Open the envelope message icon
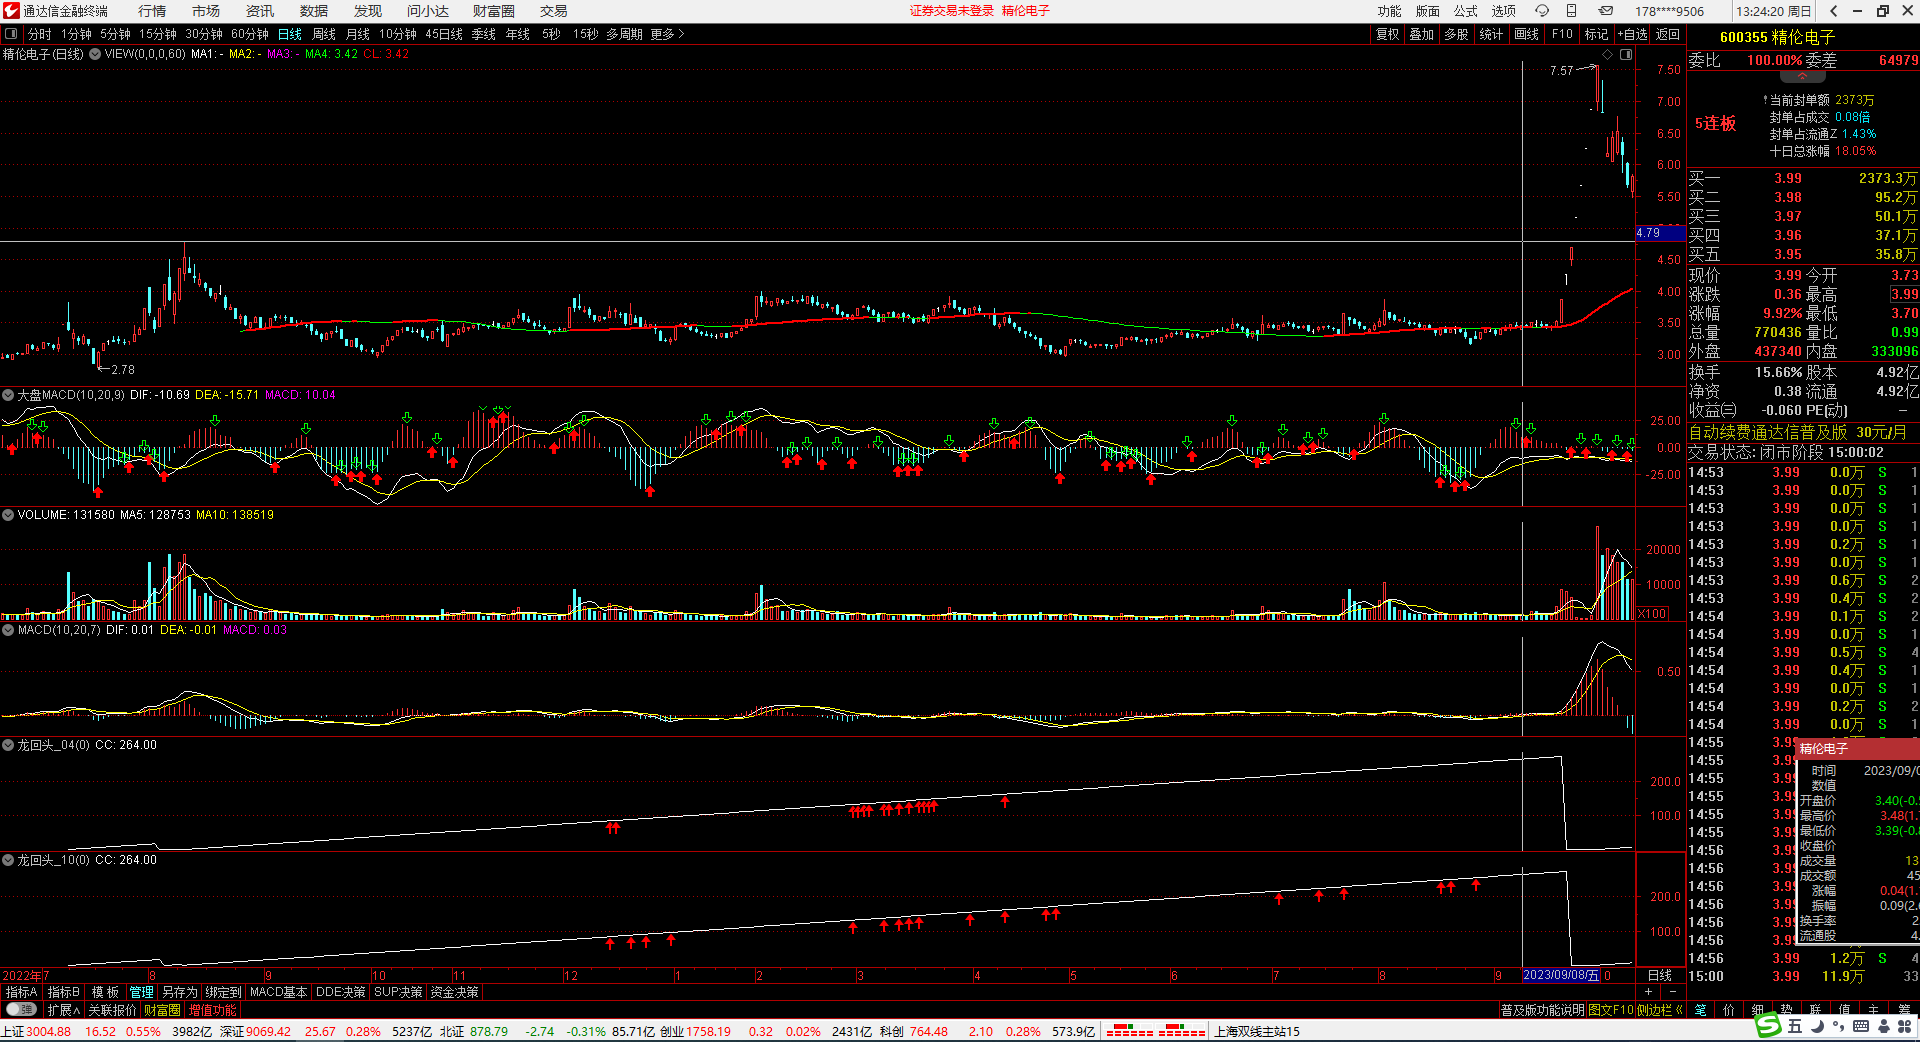 tap(1606, 11)
